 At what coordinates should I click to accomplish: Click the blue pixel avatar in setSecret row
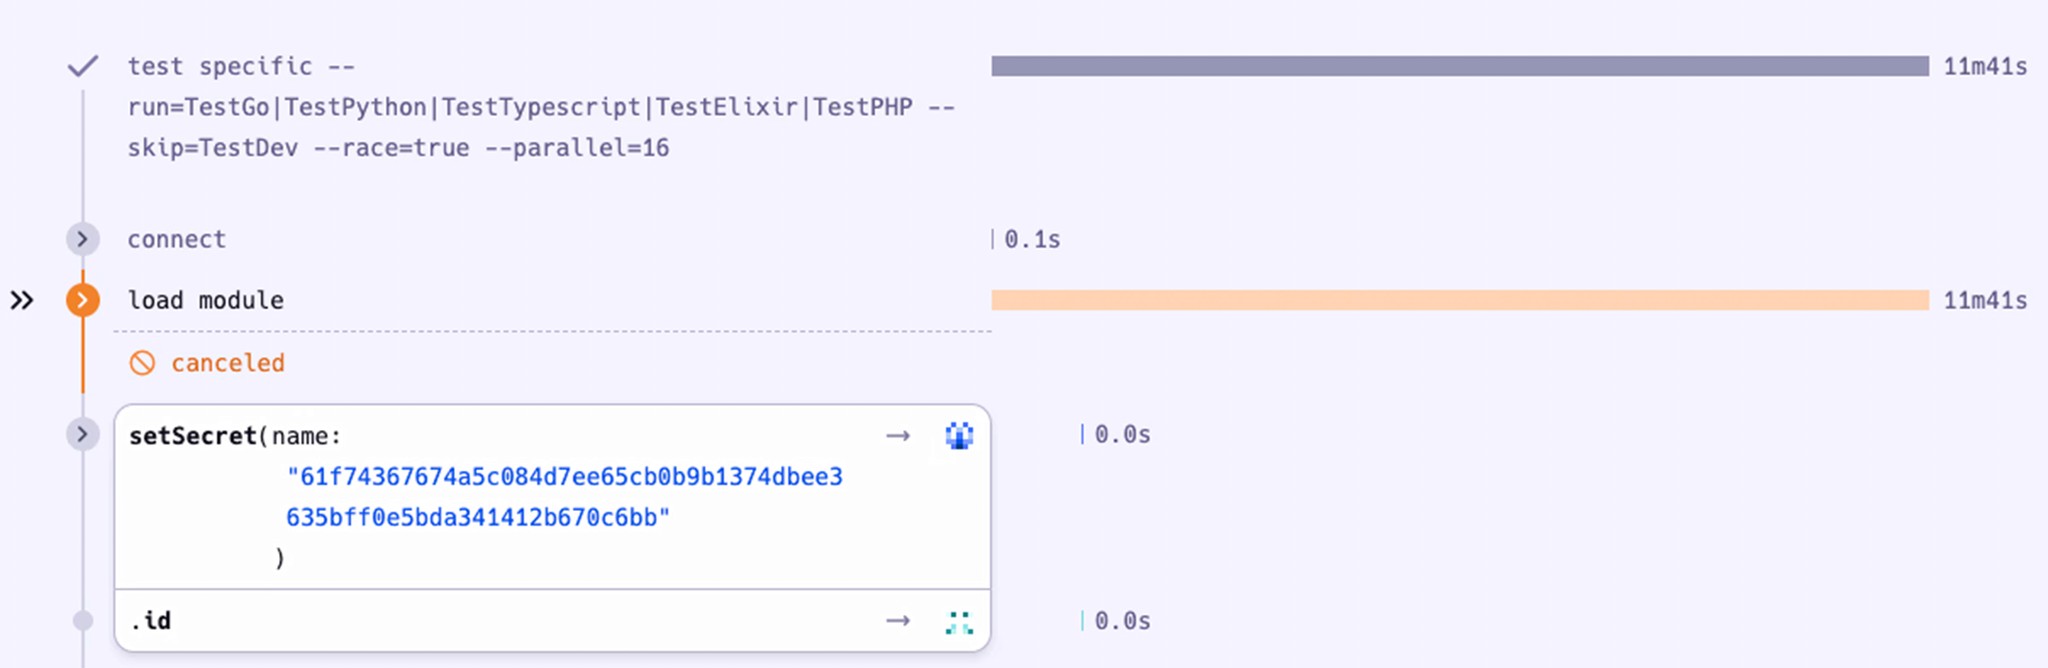point(959,435)
